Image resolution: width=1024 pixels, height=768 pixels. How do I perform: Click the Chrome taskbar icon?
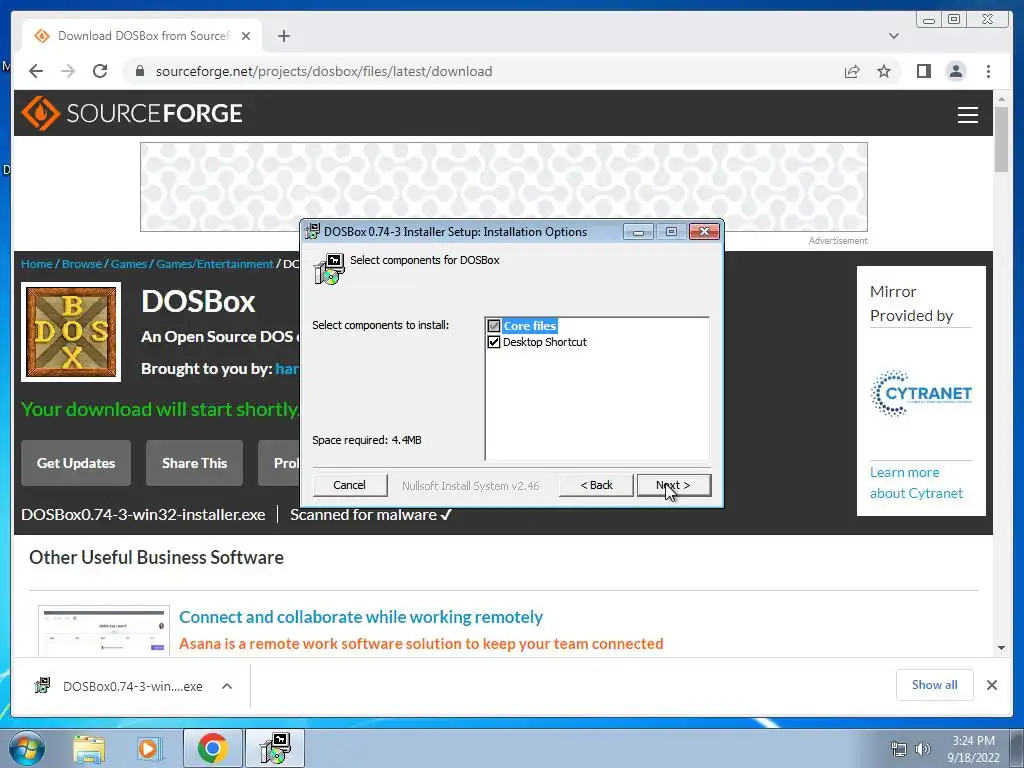coord(213,748)
